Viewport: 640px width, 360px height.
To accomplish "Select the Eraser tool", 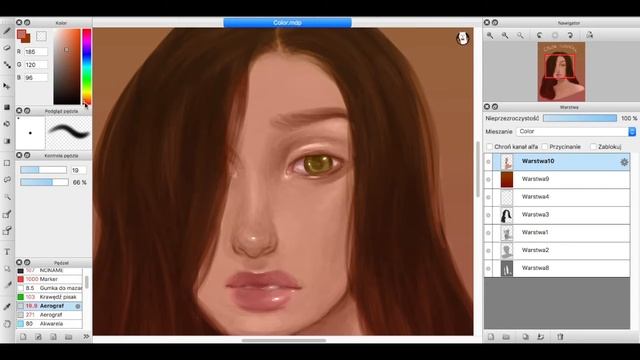I will pyautogui.click(x=7, y=48).
